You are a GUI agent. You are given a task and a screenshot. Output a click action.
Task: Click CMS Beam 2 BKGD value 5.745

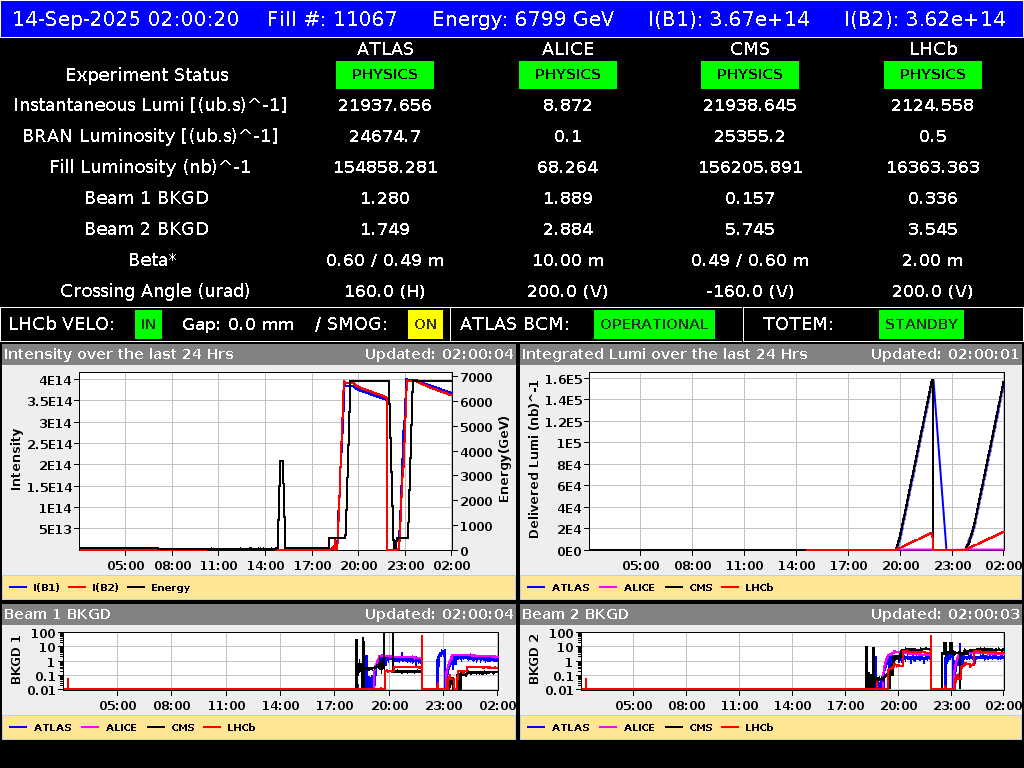tap(750, 229)
